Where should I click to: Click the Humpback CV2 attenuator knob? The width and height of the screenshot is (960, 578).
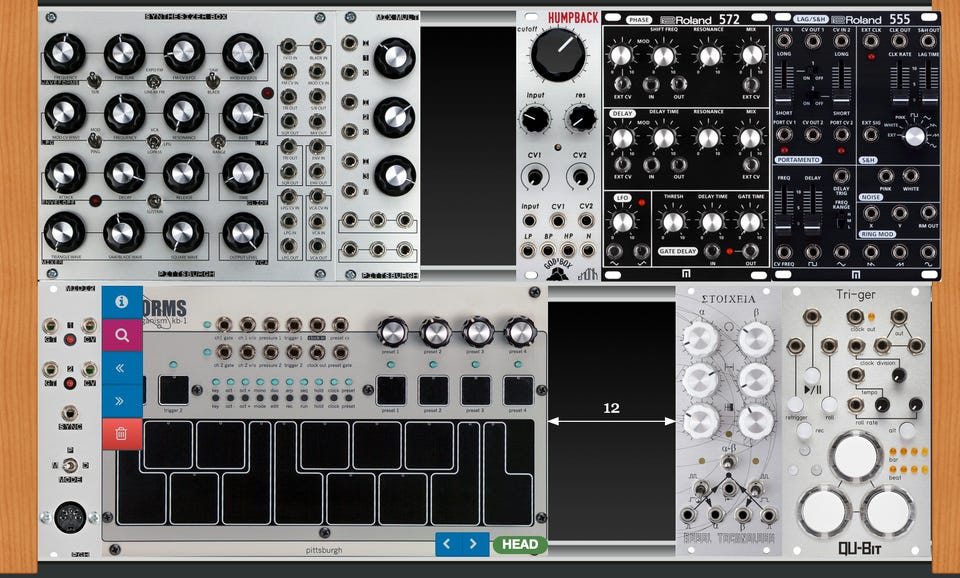[580, 177]
